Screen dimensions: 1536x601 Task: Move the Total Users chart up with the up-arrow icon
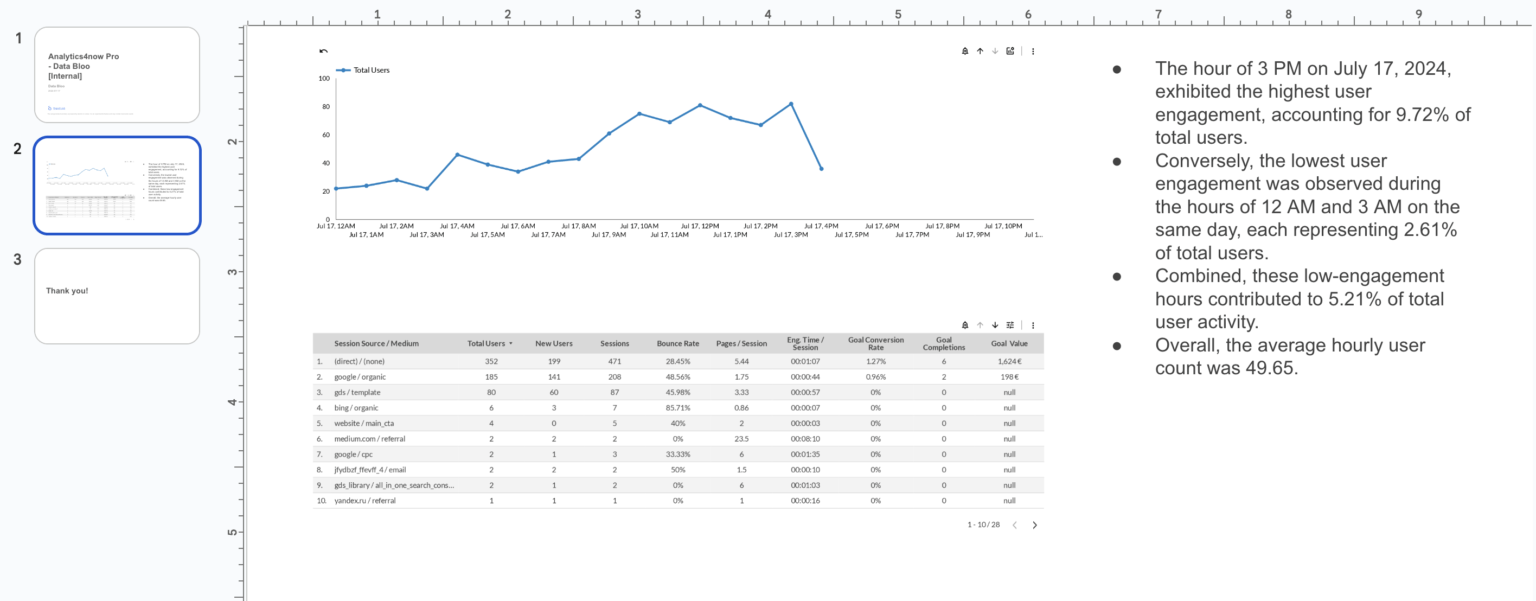[980, 51]
